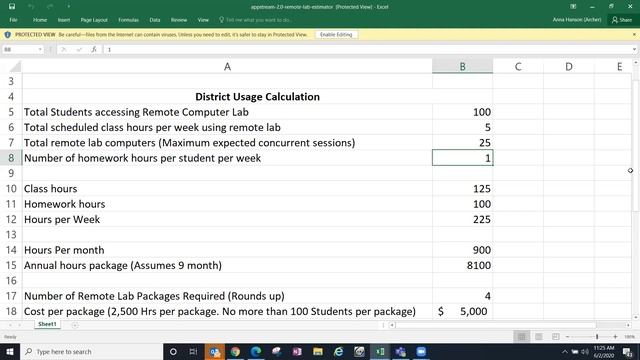Viewport: 640px width, 360px height.
Task: Select the District Usage Calculation title cell
Action: point(257,97)
